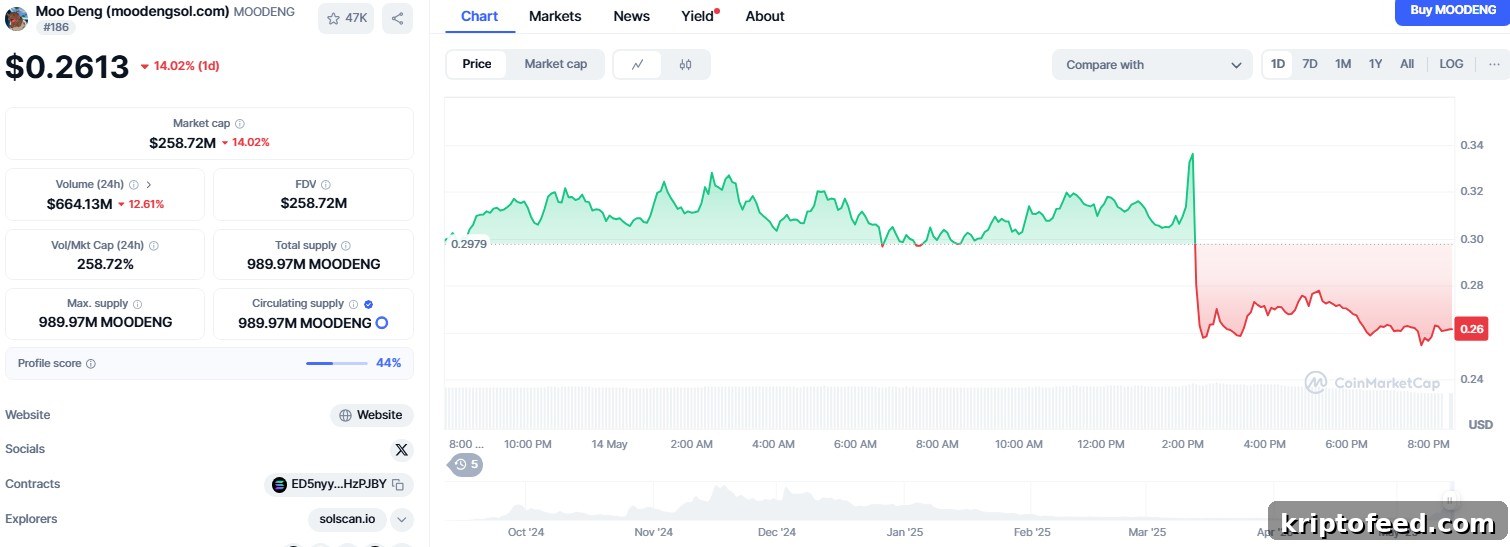Screen dimensions: 1510x547
Task: Click the 14 May date axis label
Action: pyautogui.click(x=609, y=444)
